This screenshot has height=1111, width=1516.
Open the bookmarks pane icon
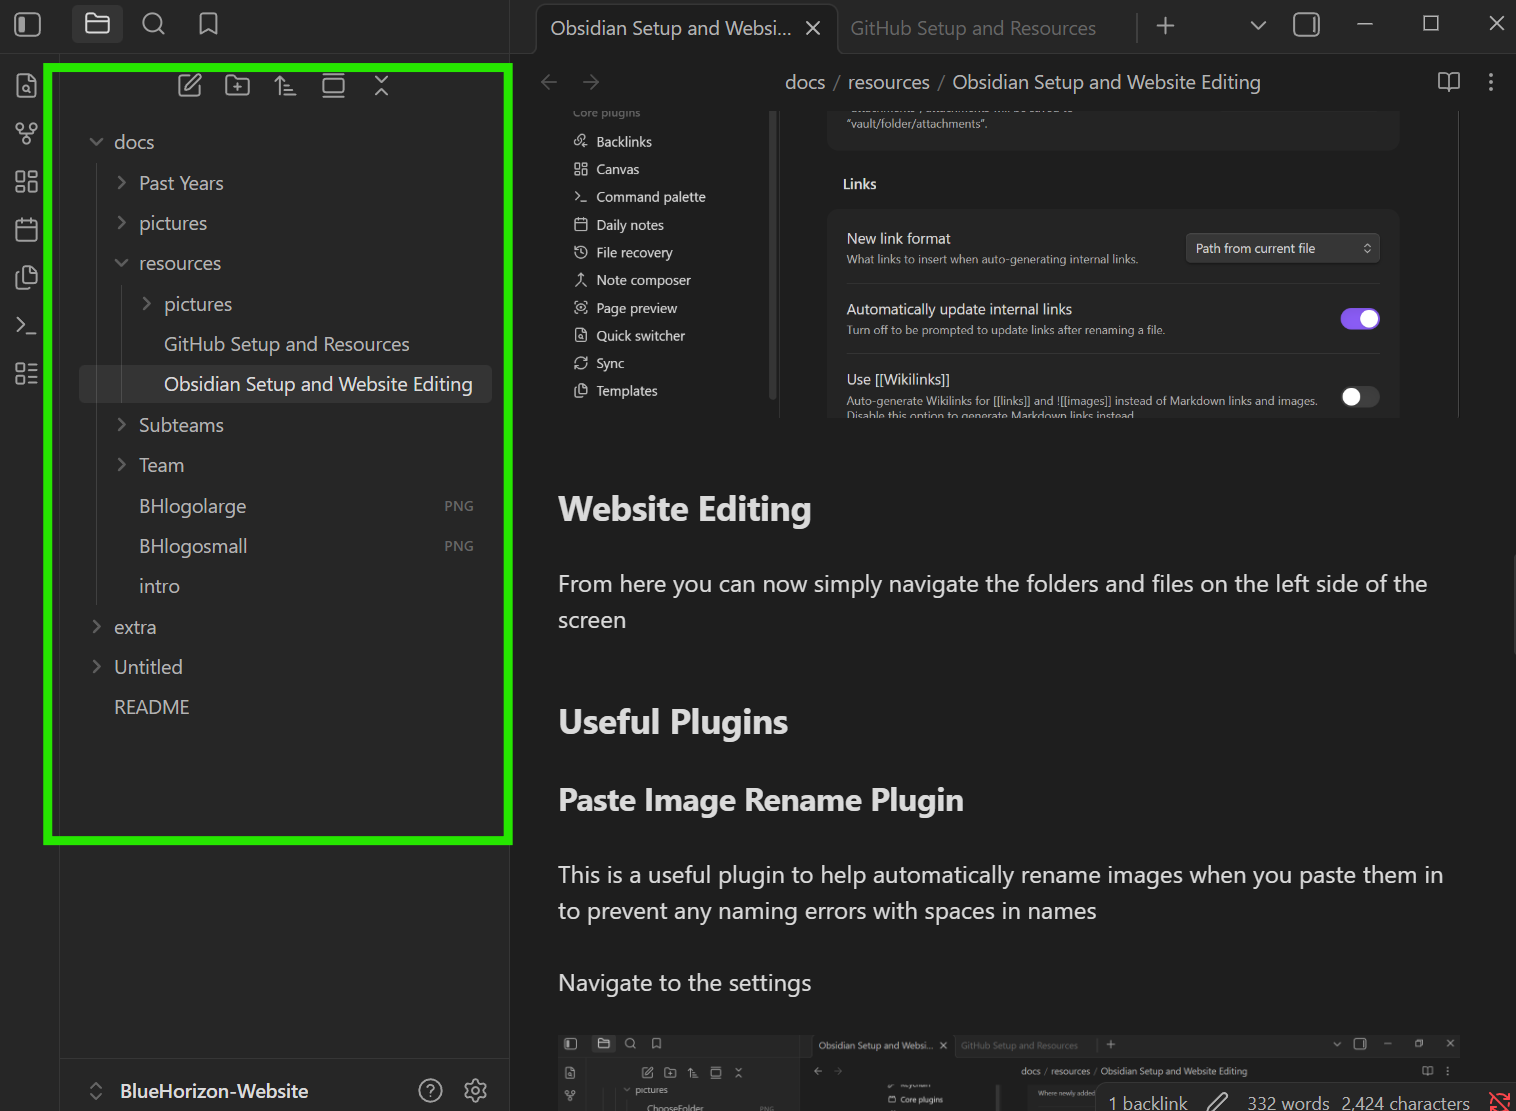(x=208, y=24)
